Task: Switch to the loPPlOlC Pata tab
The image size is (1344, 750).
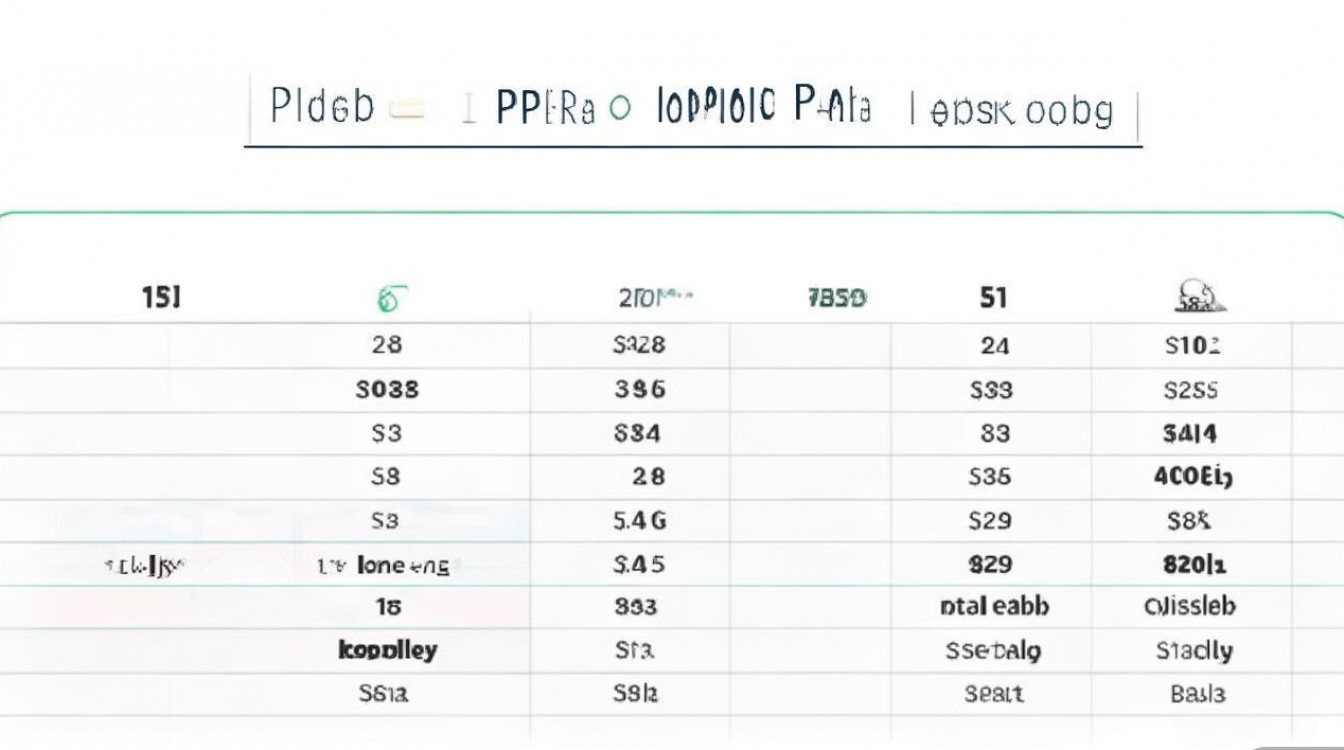Action: point(764,106)
